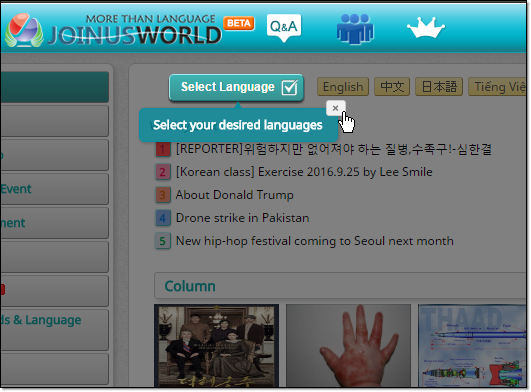The width and height of the screenshot is (531, 392).
Task: Open the About Donald Trump post
Action: (x=234, y=195)
